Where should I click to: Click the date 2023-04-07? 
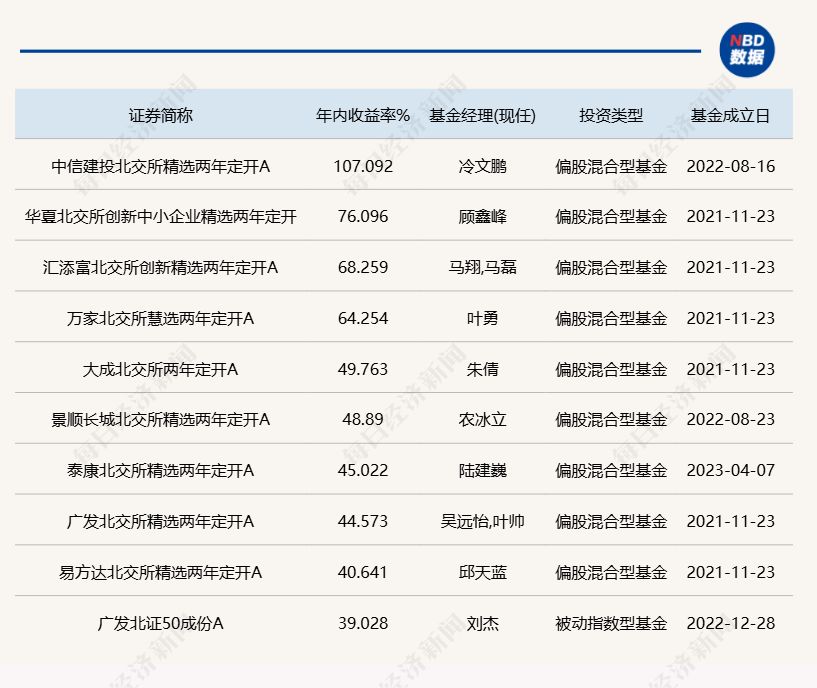(730, 470)
